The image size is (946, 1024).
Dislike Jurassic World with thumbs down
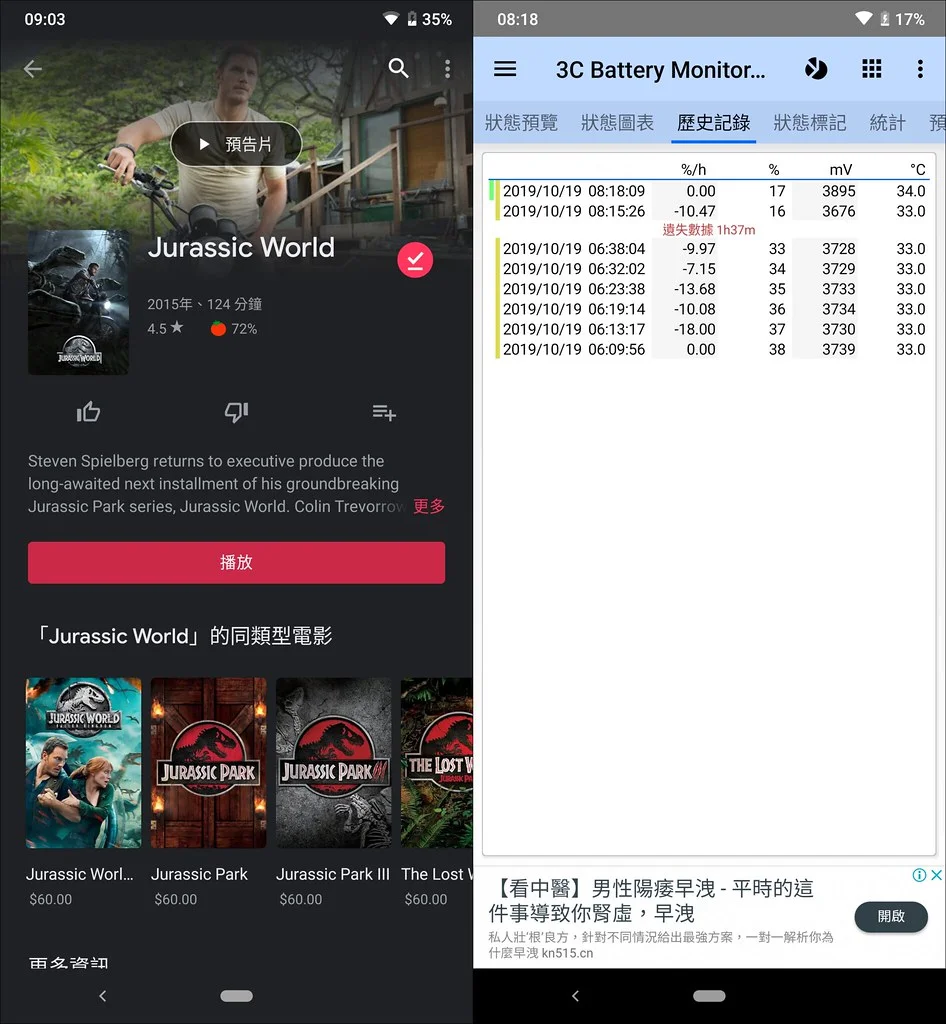[x=236, y=412]
